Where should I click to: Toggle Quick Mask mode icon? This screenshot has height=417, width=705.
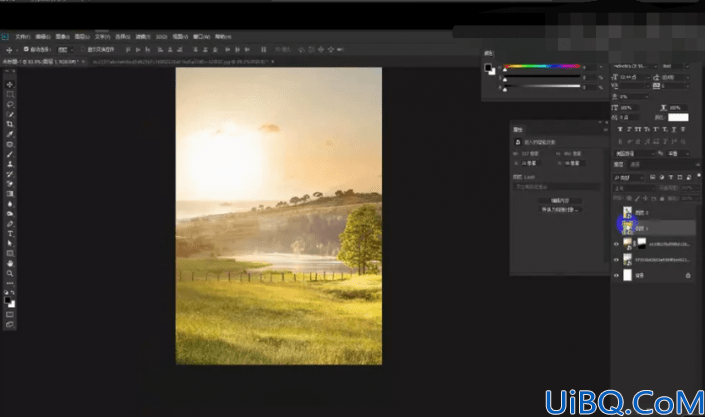click(x=10, y=314)
